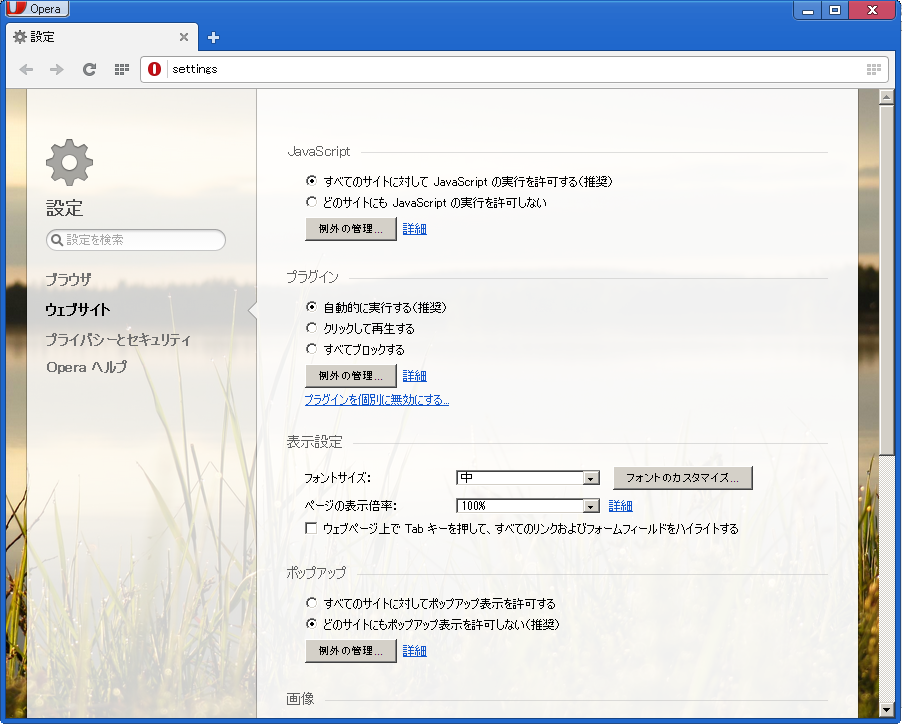The width and height of the screenshot is (902, 724).
Task: Open Speed Dial grid icon
Action: 121,70
